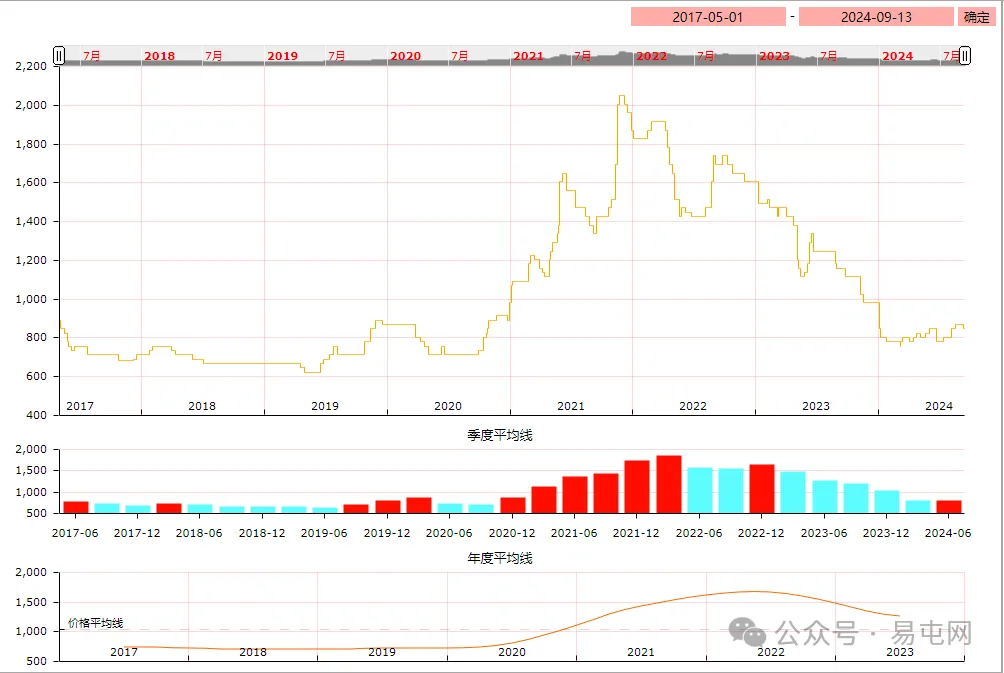
Task: Select the red 2021-06 quarterly bar
Action: click(575, 494)
